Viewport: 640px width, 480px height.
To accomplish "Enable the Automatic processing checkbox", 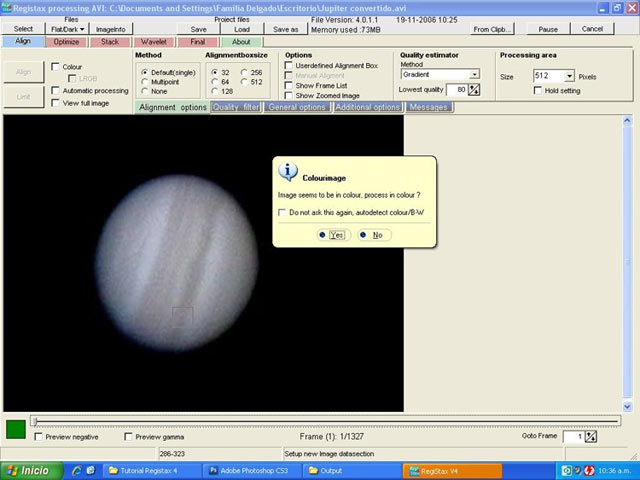I will coord(55,90).
